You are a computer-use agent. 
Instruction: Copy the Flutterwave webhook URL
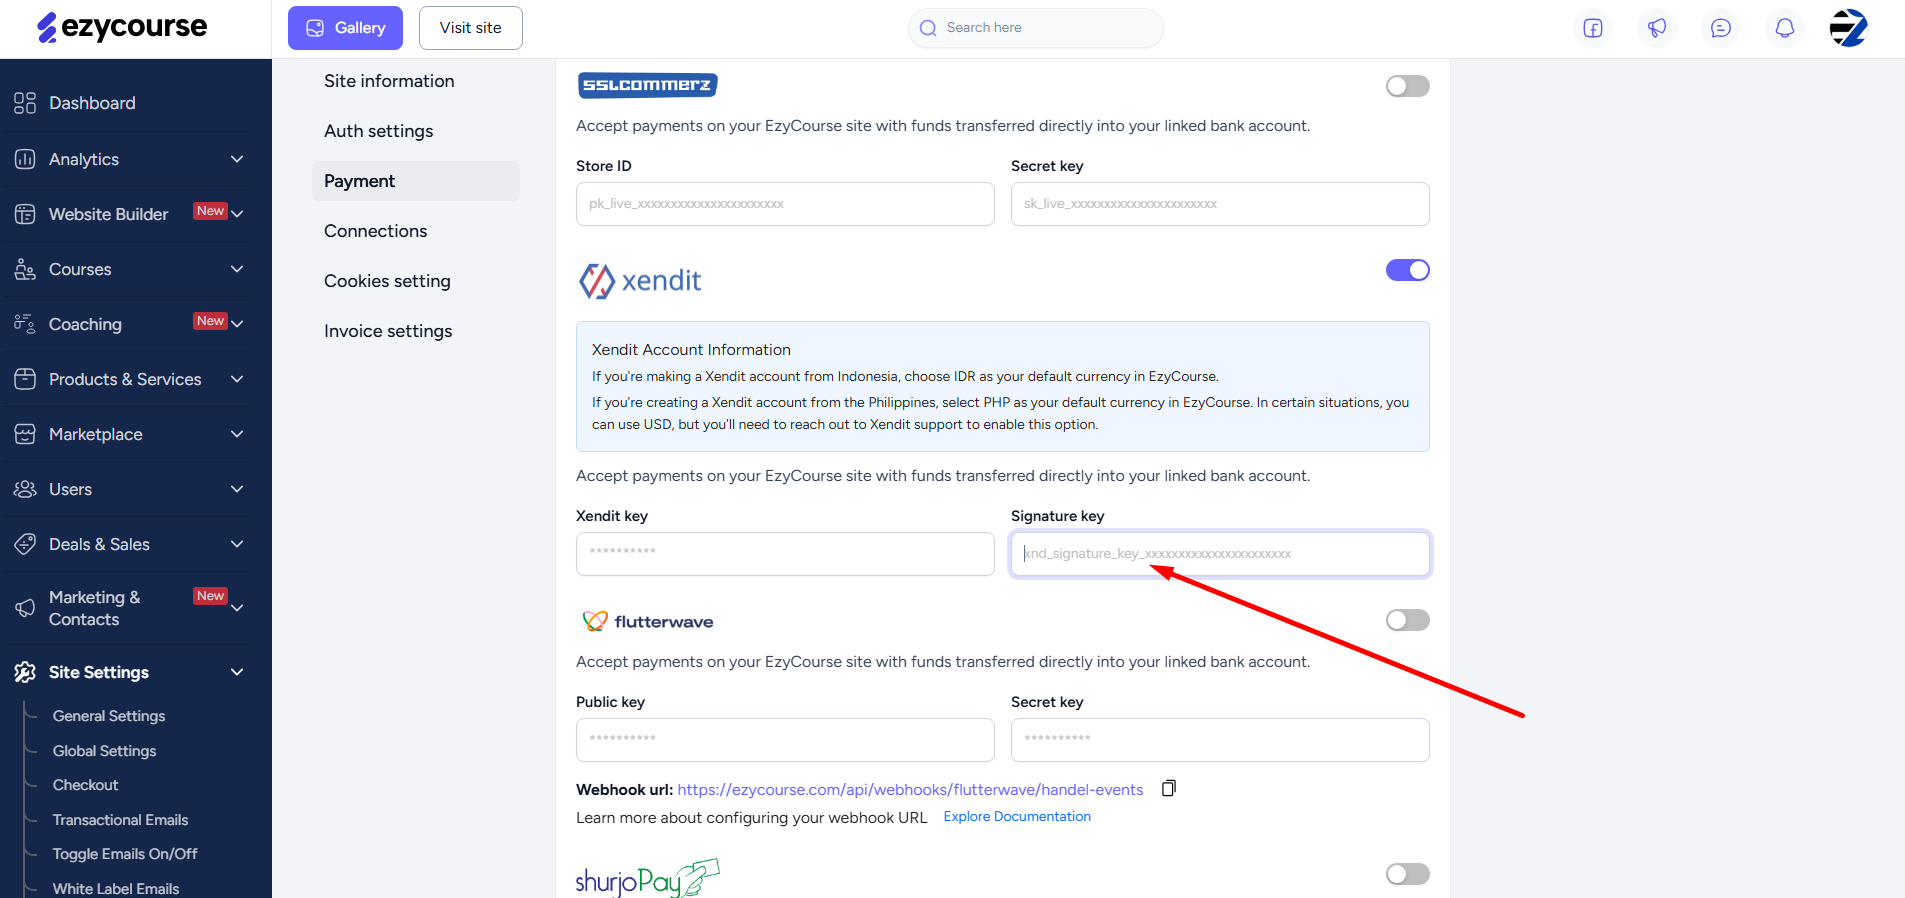[1168, 788]
